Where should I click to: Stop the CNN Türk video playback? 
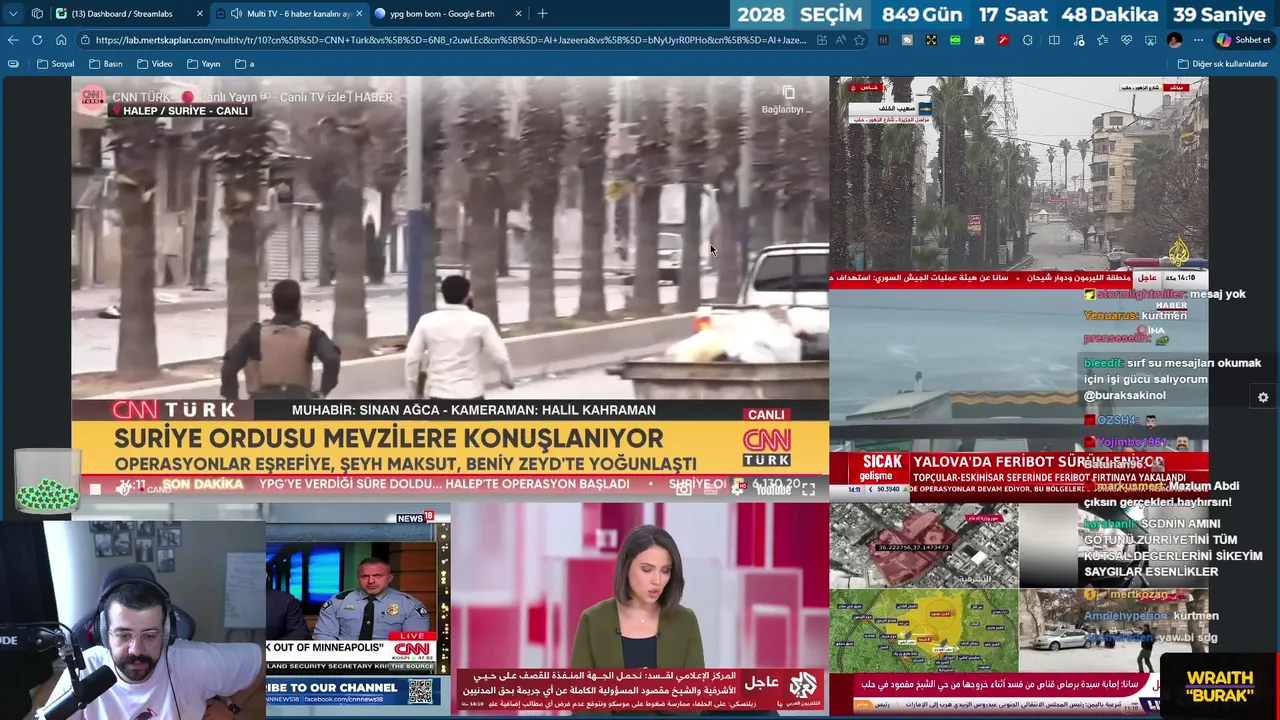(x=95, y=488)
